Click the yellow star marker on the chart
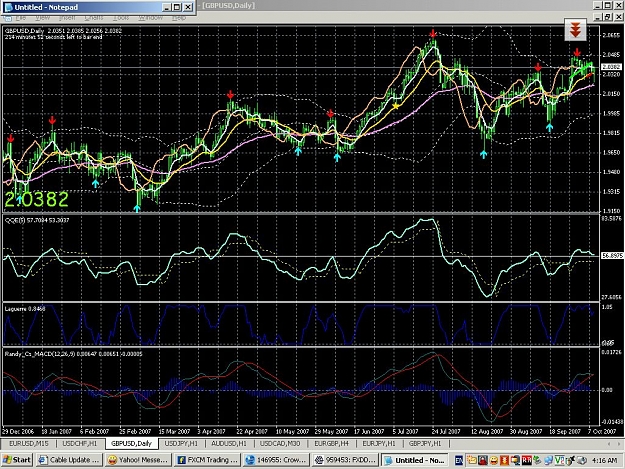 (x=395, y=106)
